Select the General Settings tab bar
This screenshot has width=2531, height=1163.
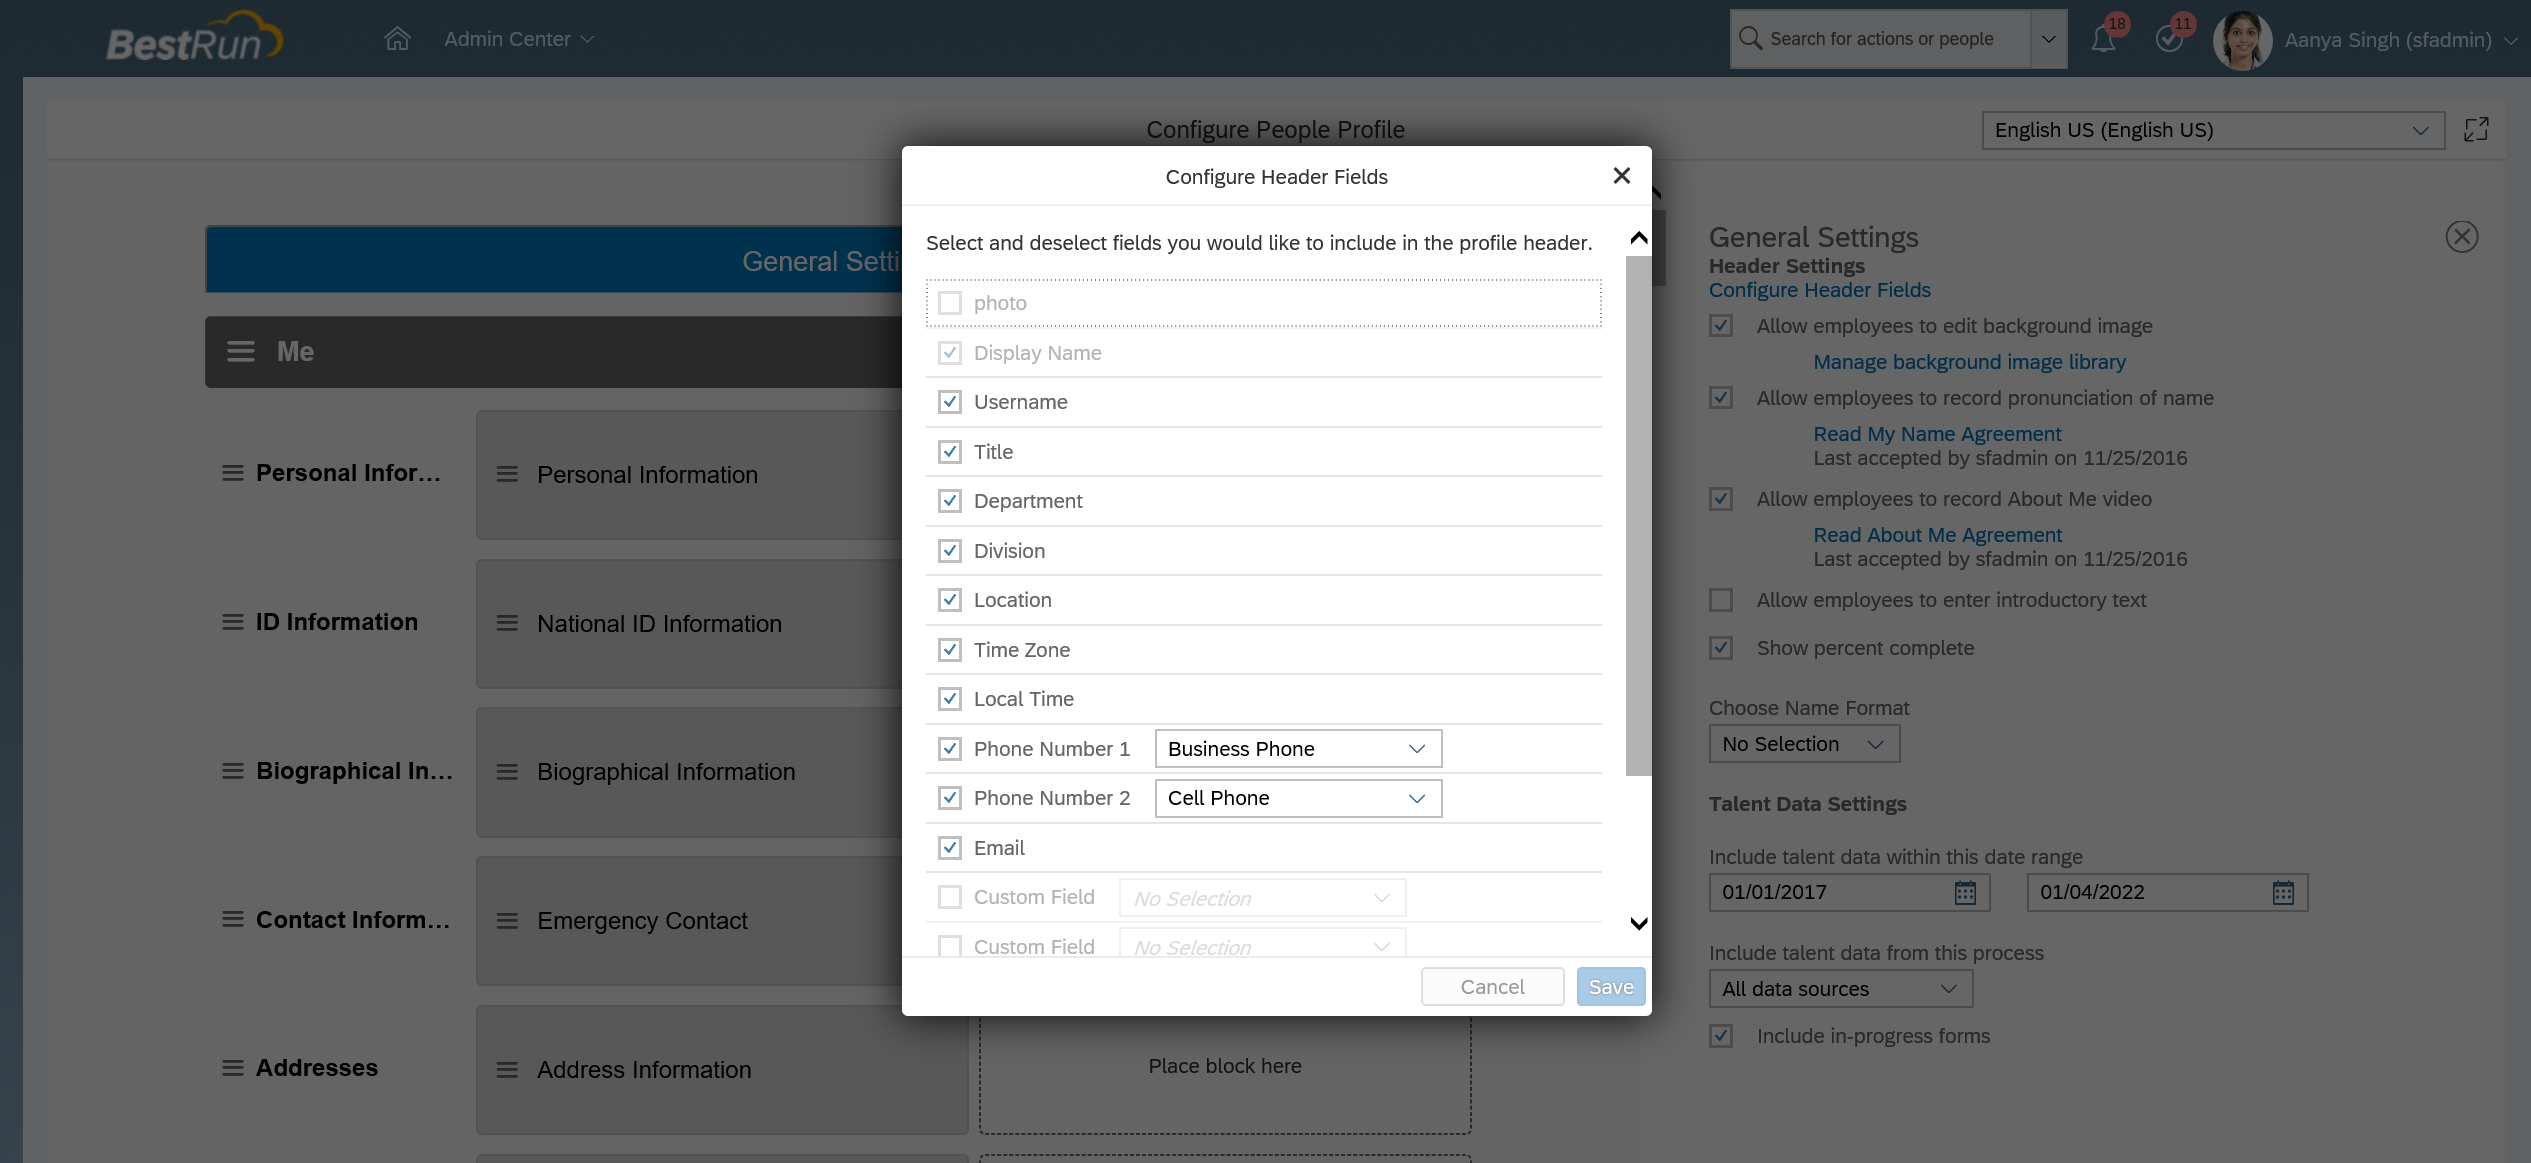[555, 260]
